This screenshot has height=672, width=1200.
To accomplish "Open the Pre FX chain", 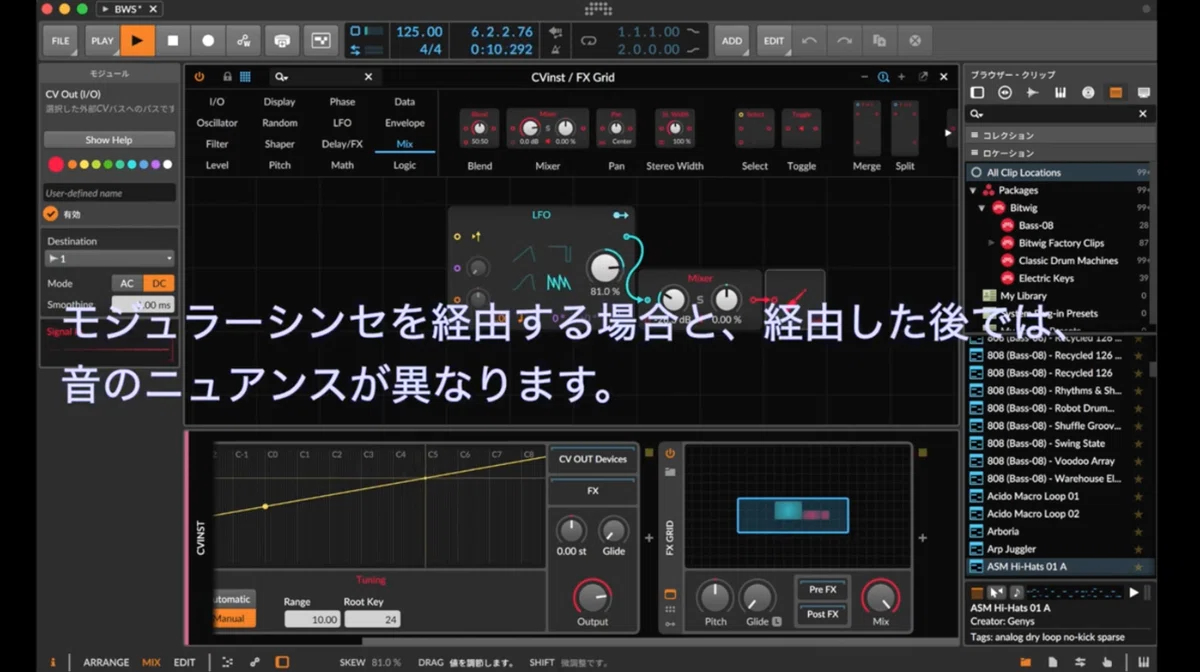I will [822, 590].
